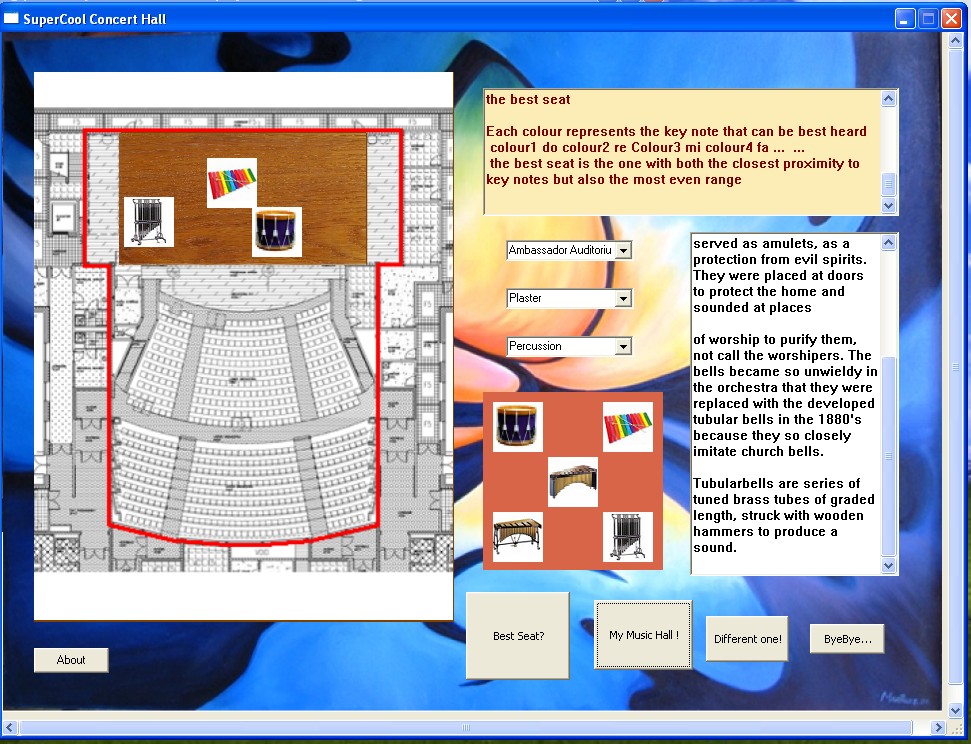This screenshot has width=971, height=744.
Task: Open the Ambassador Auditorium hall dropdown
Action: [x=624, y=250]
